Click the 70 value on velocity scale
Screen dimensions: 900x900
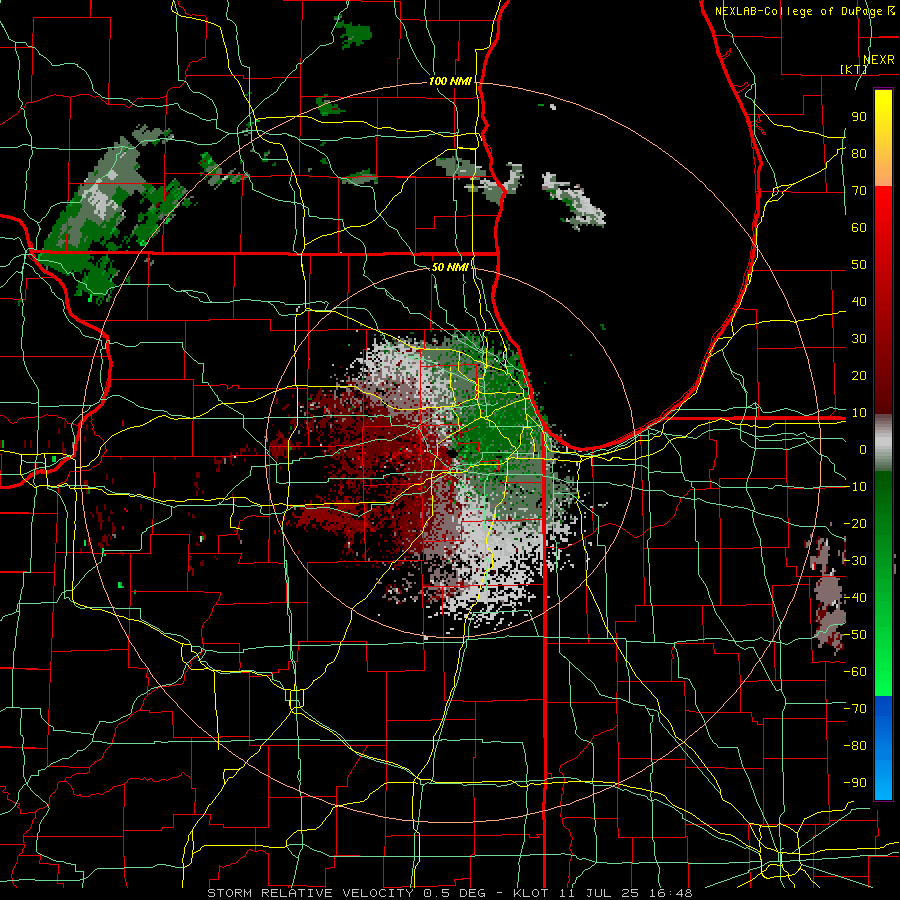859,191
